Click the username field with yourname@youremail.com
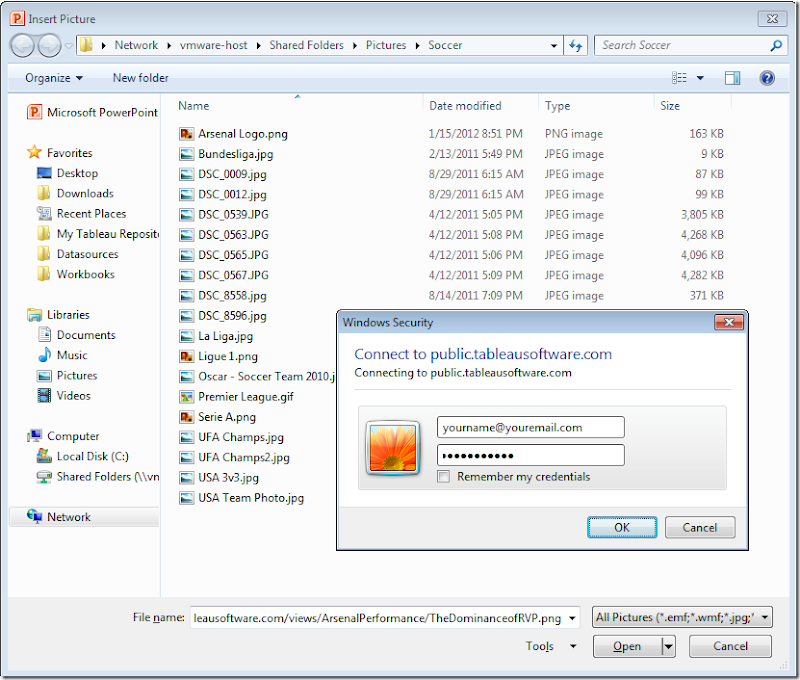This screenshot has width=800, height=680. tap(531, 427)
